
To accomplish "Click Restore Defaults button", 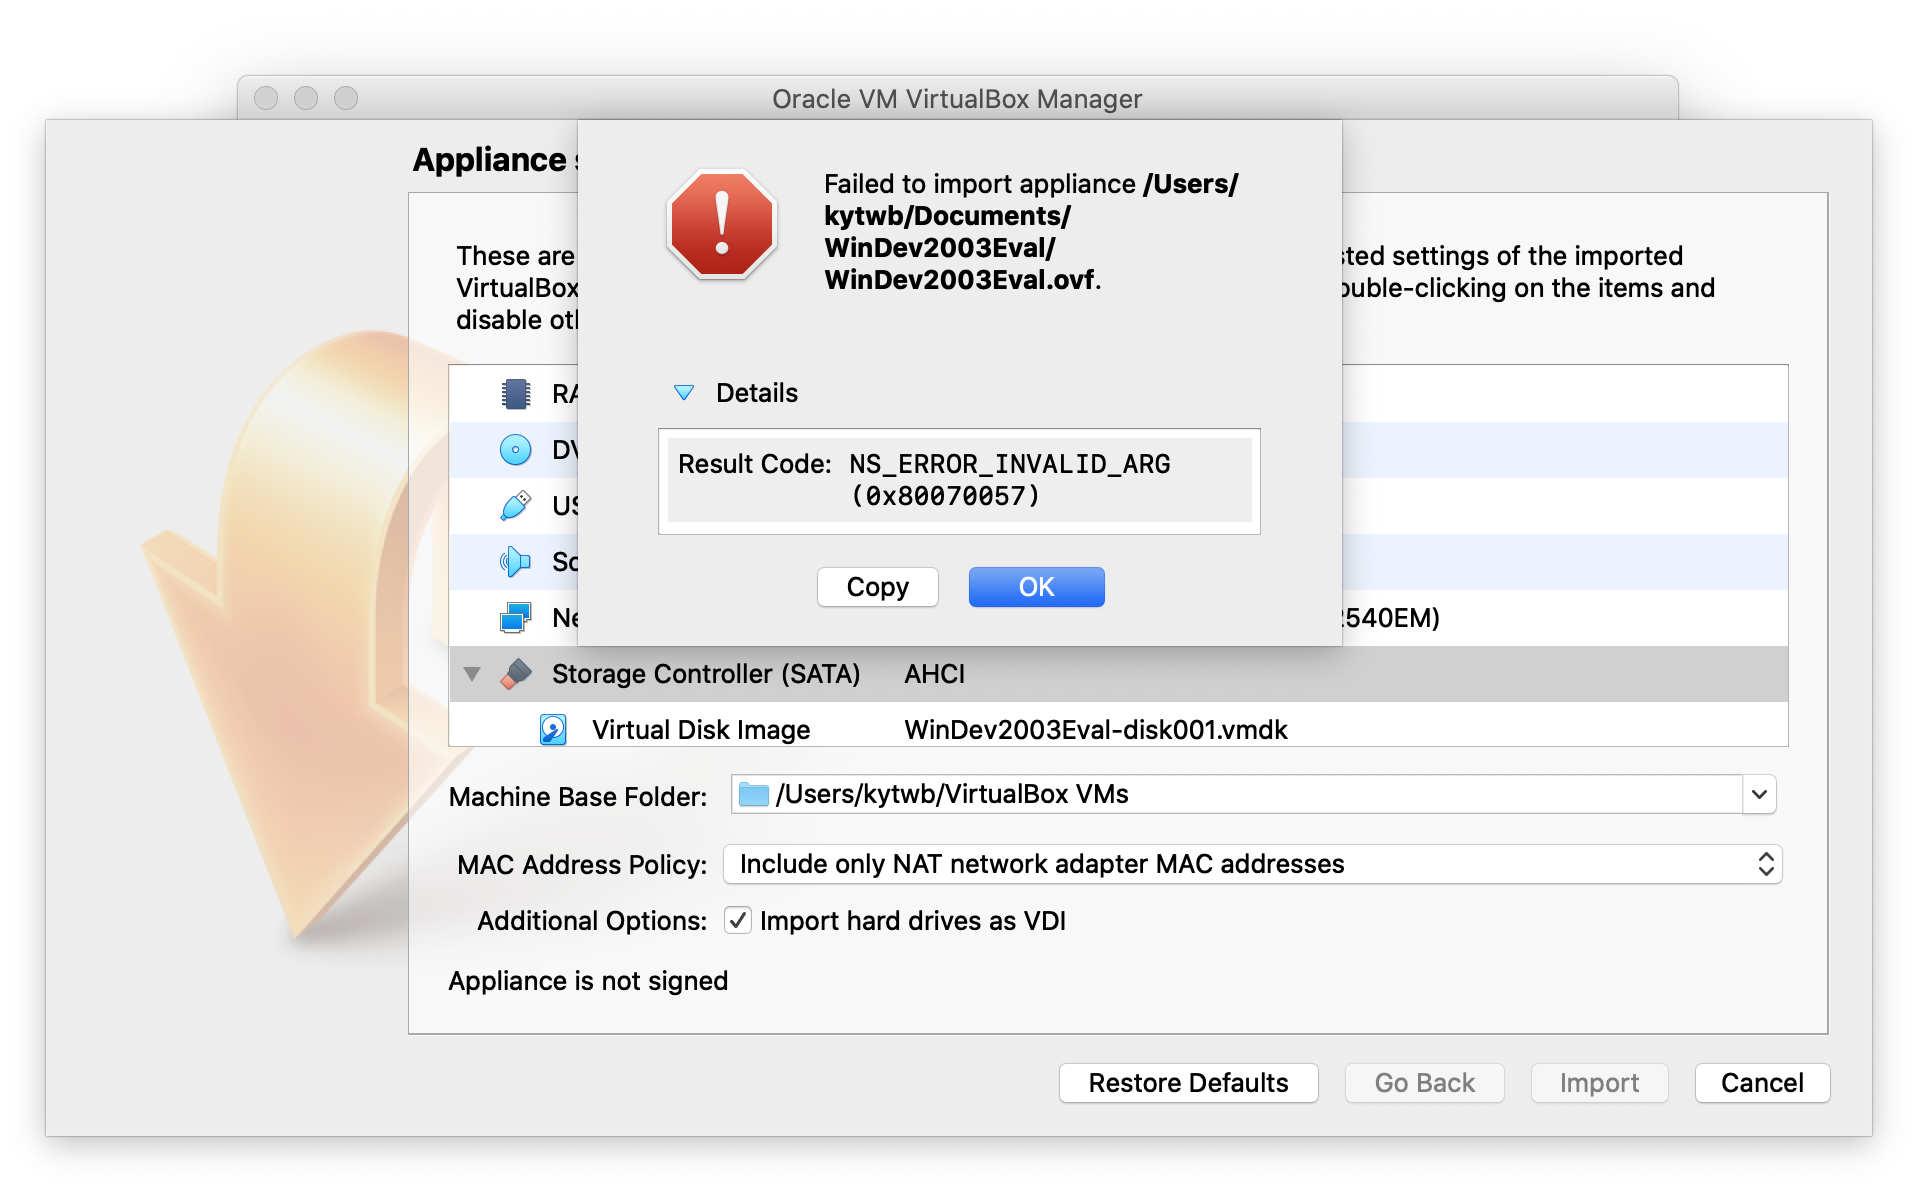I will (x=1188, y=1083).
